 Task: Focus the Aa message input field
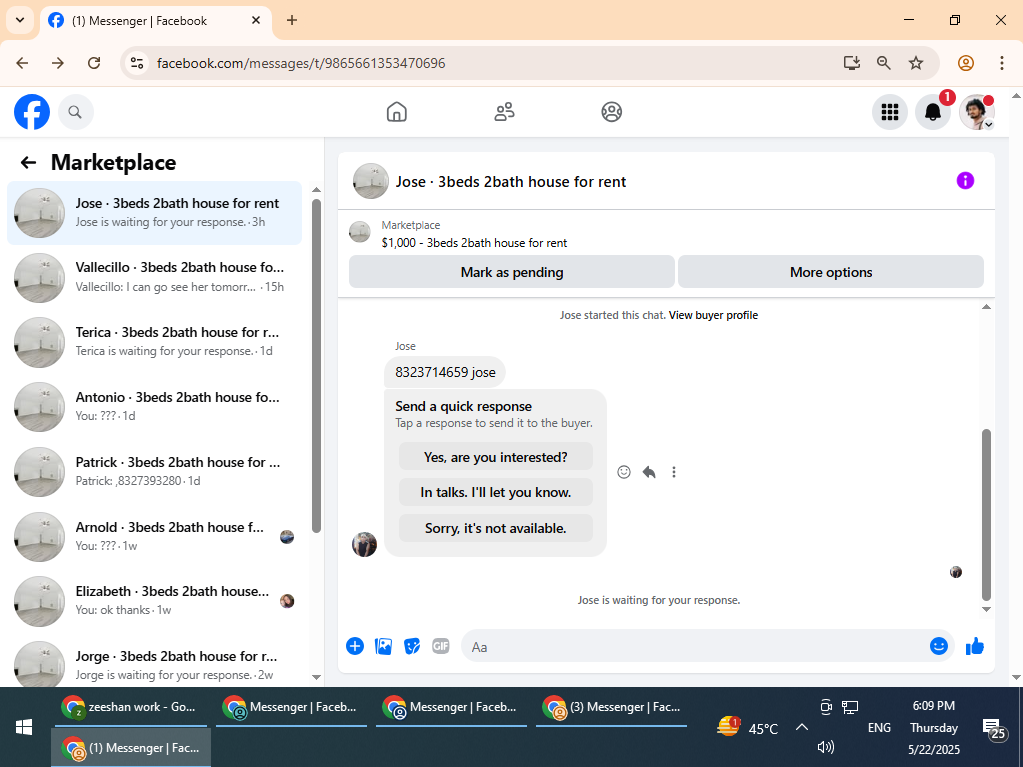coord(695,646)
